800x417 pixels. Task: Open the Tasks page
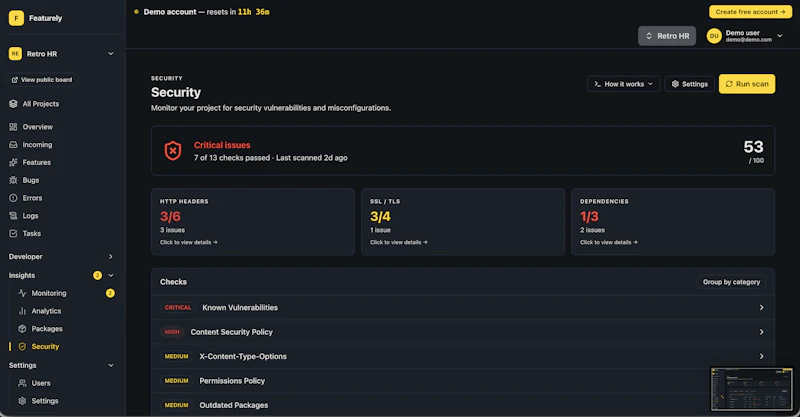point(31,233)
